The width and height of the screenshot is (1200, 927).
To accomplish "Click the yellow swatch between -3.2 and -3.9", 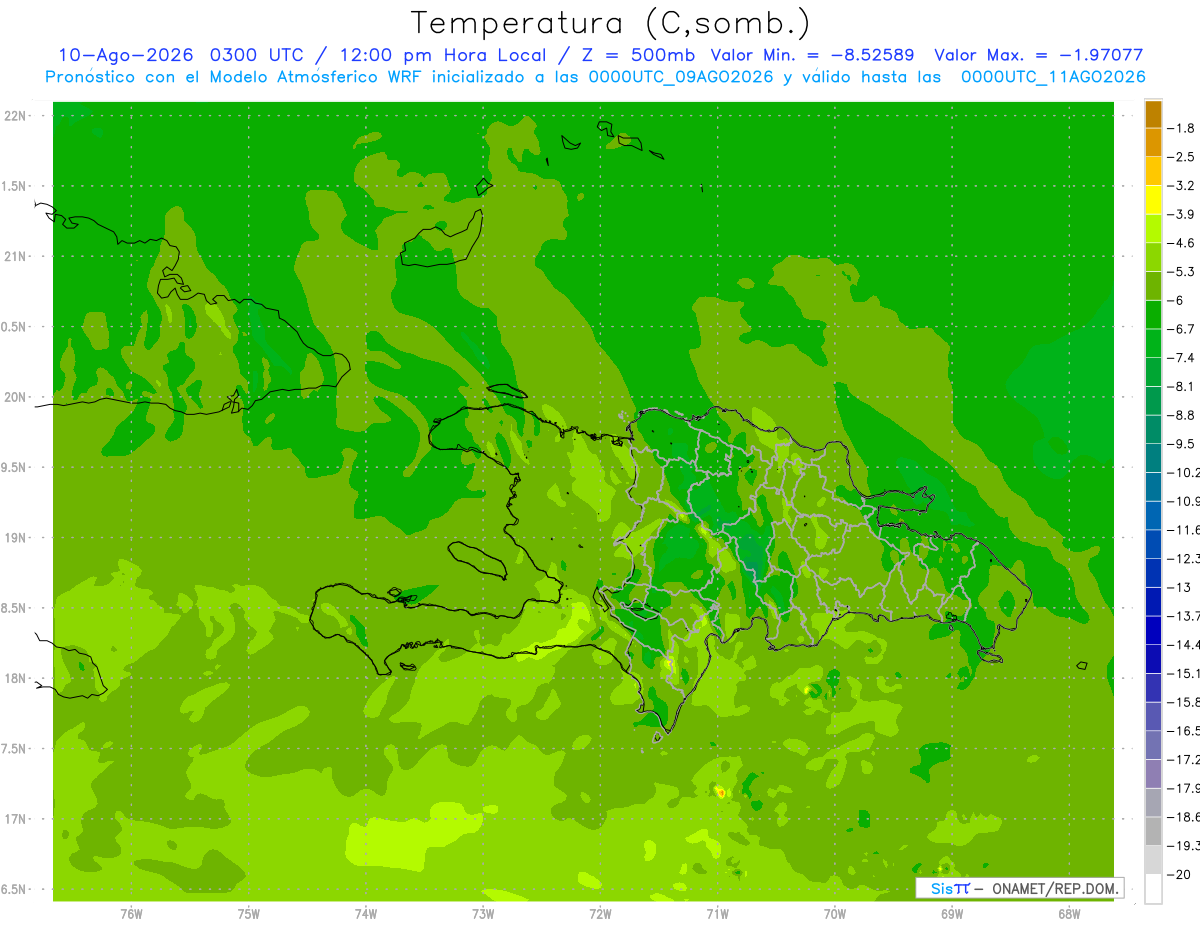I will (1153, 200).
